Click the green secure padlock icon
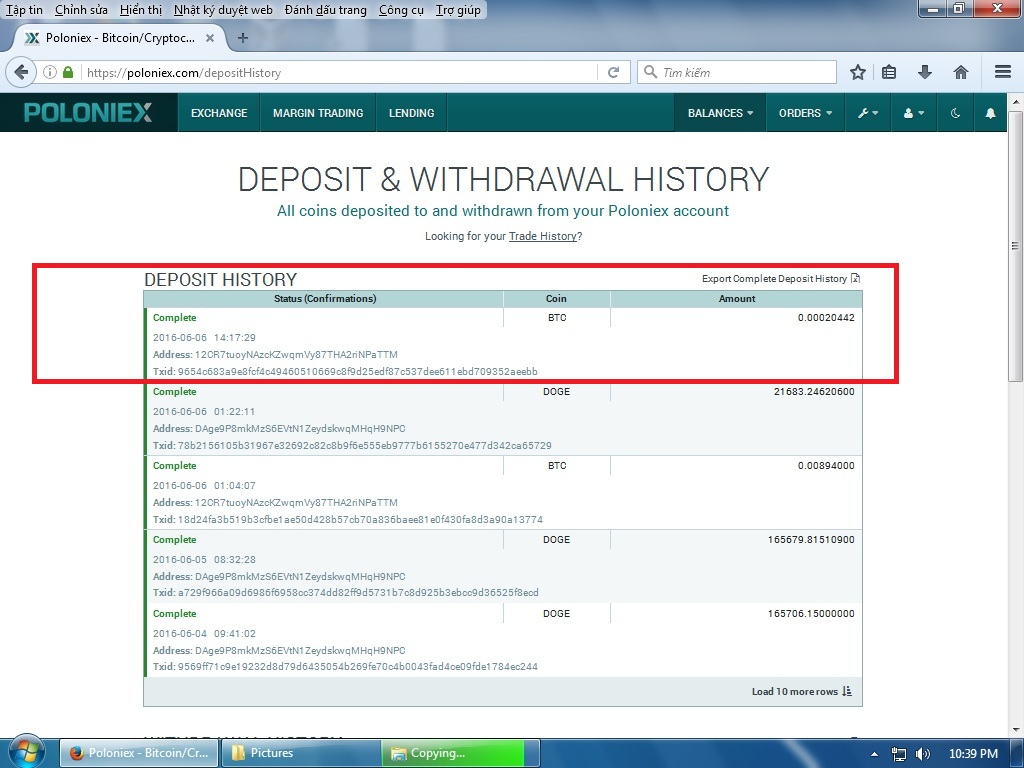1024x768 pixels. (x=68, y=72)
